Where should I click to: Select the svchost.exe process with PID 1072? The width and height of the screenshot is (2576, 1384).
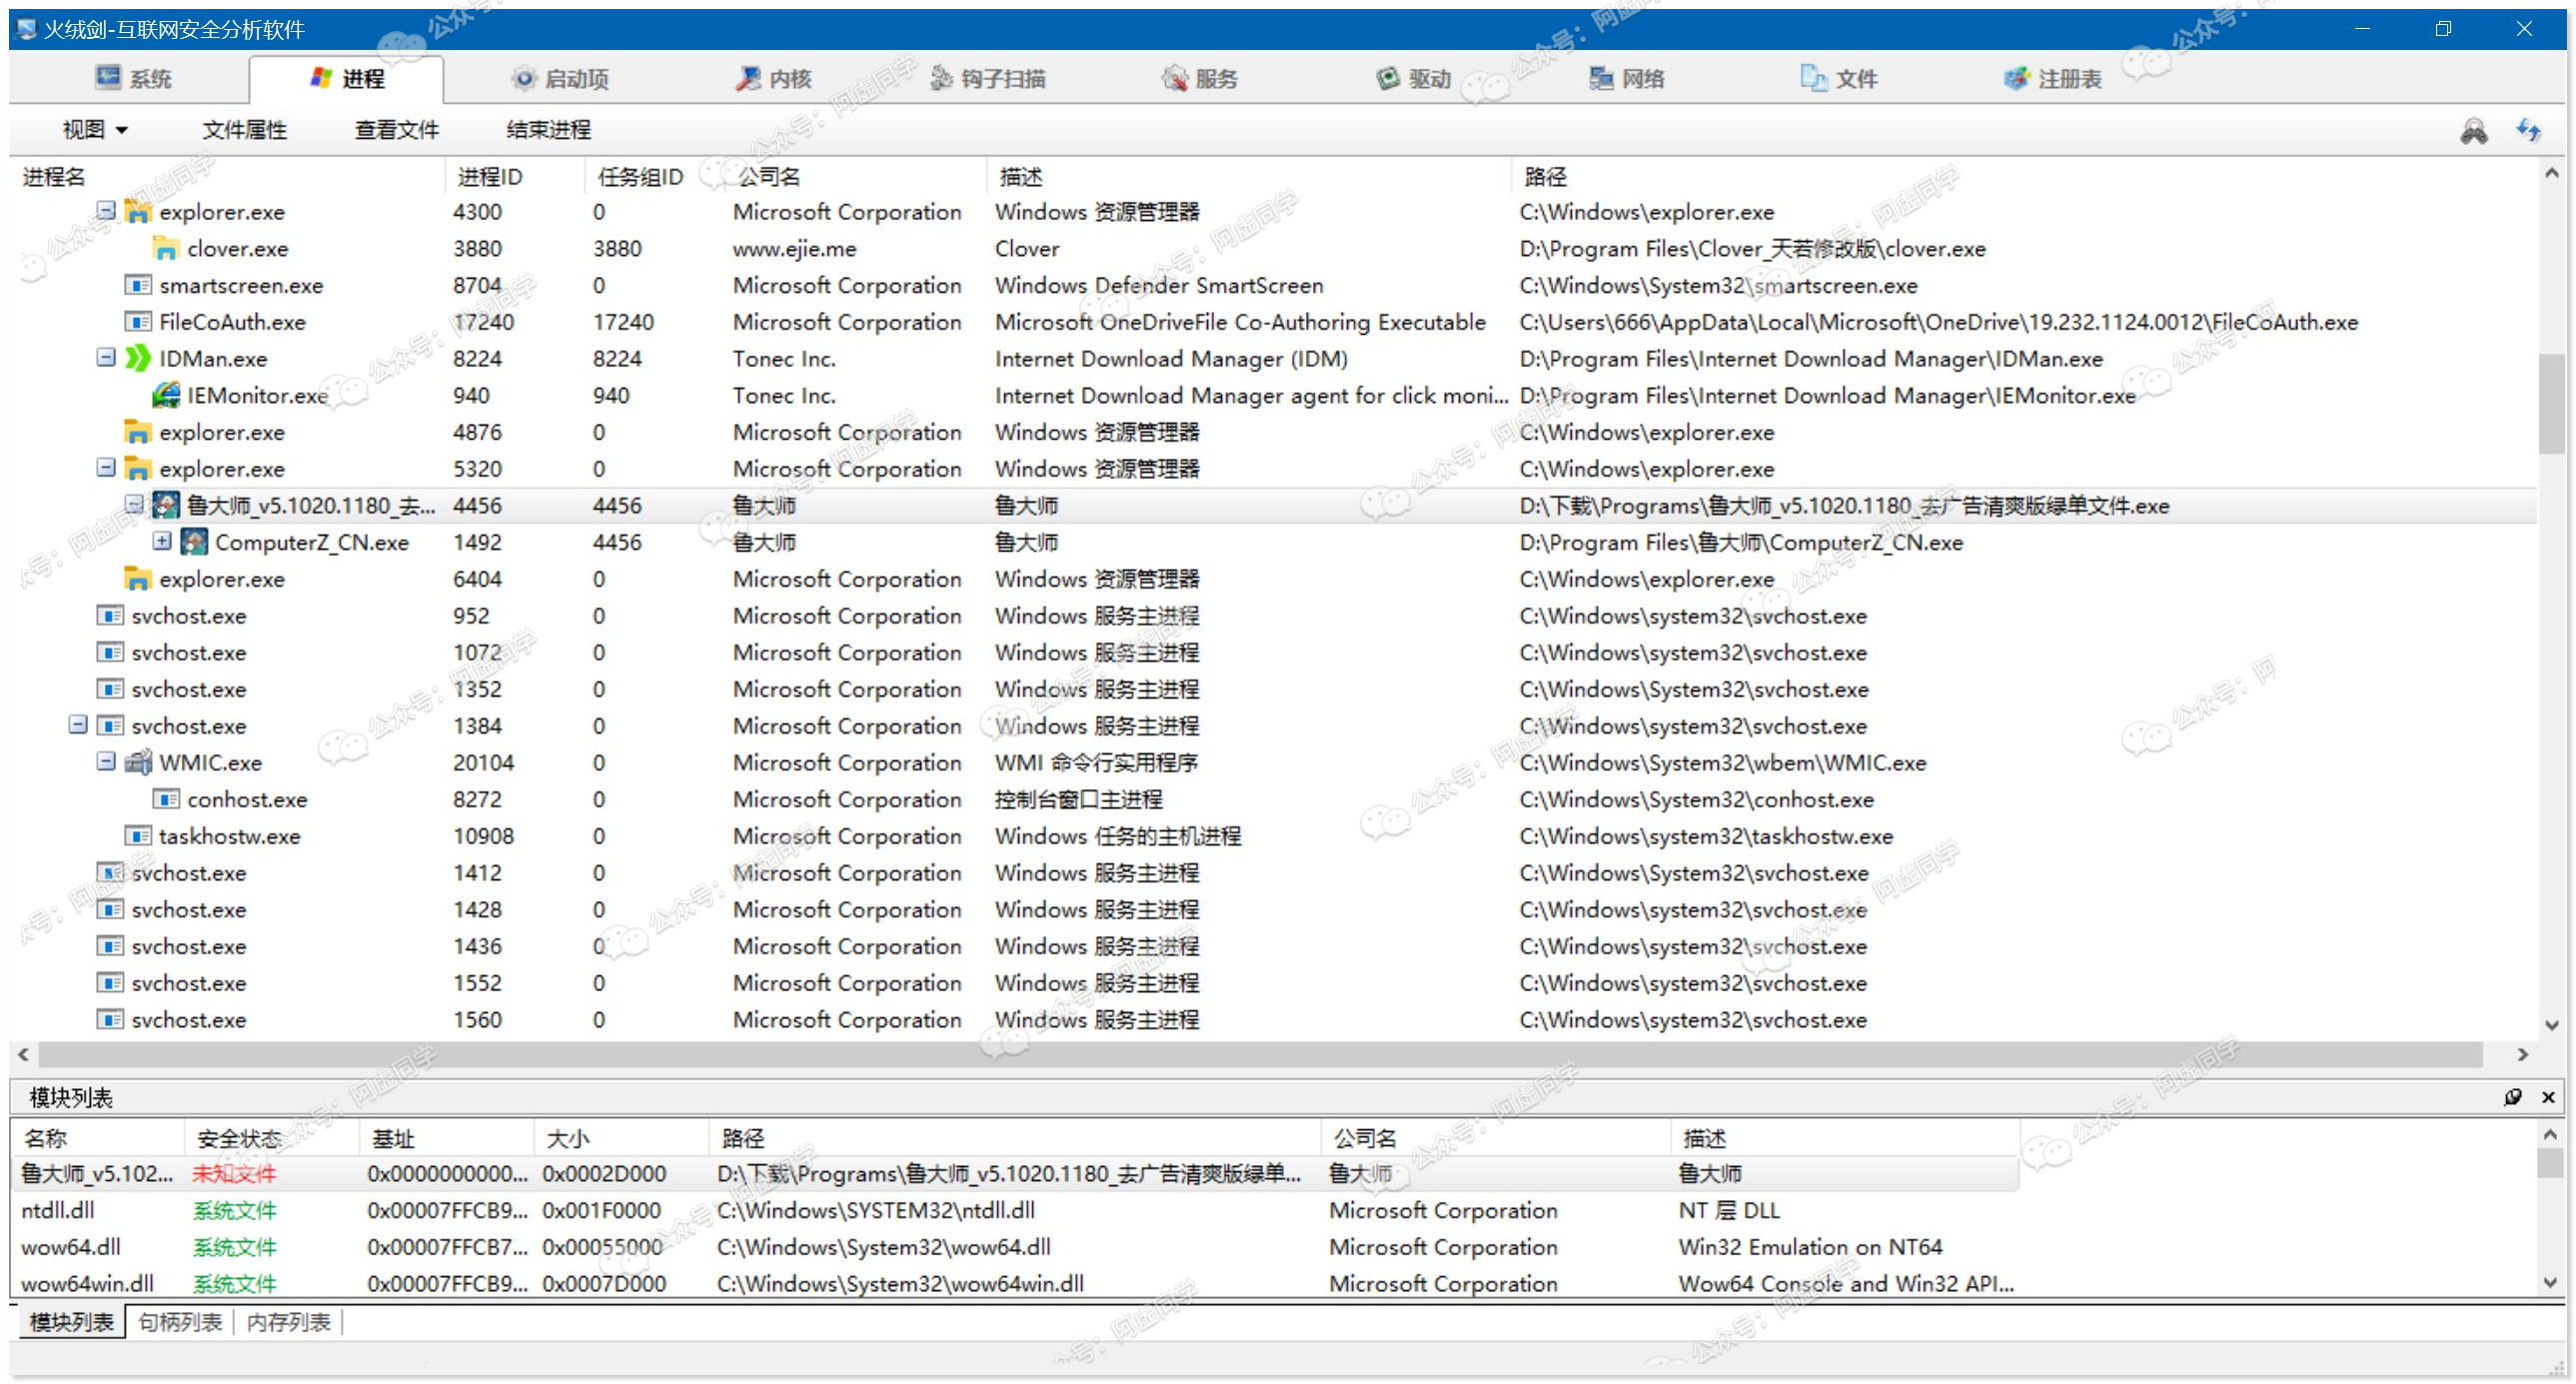1274,652
